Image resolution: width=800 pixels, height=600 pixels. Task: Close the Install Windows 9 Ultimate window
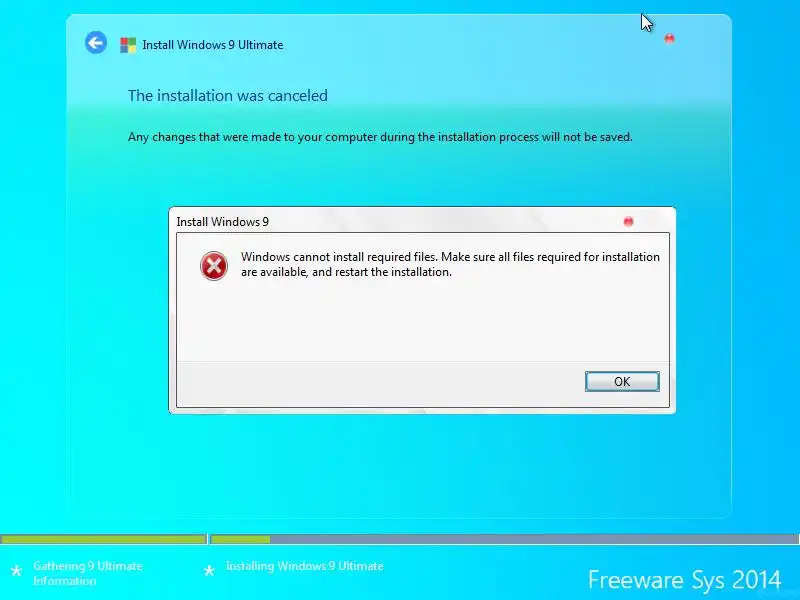(669, 38)
